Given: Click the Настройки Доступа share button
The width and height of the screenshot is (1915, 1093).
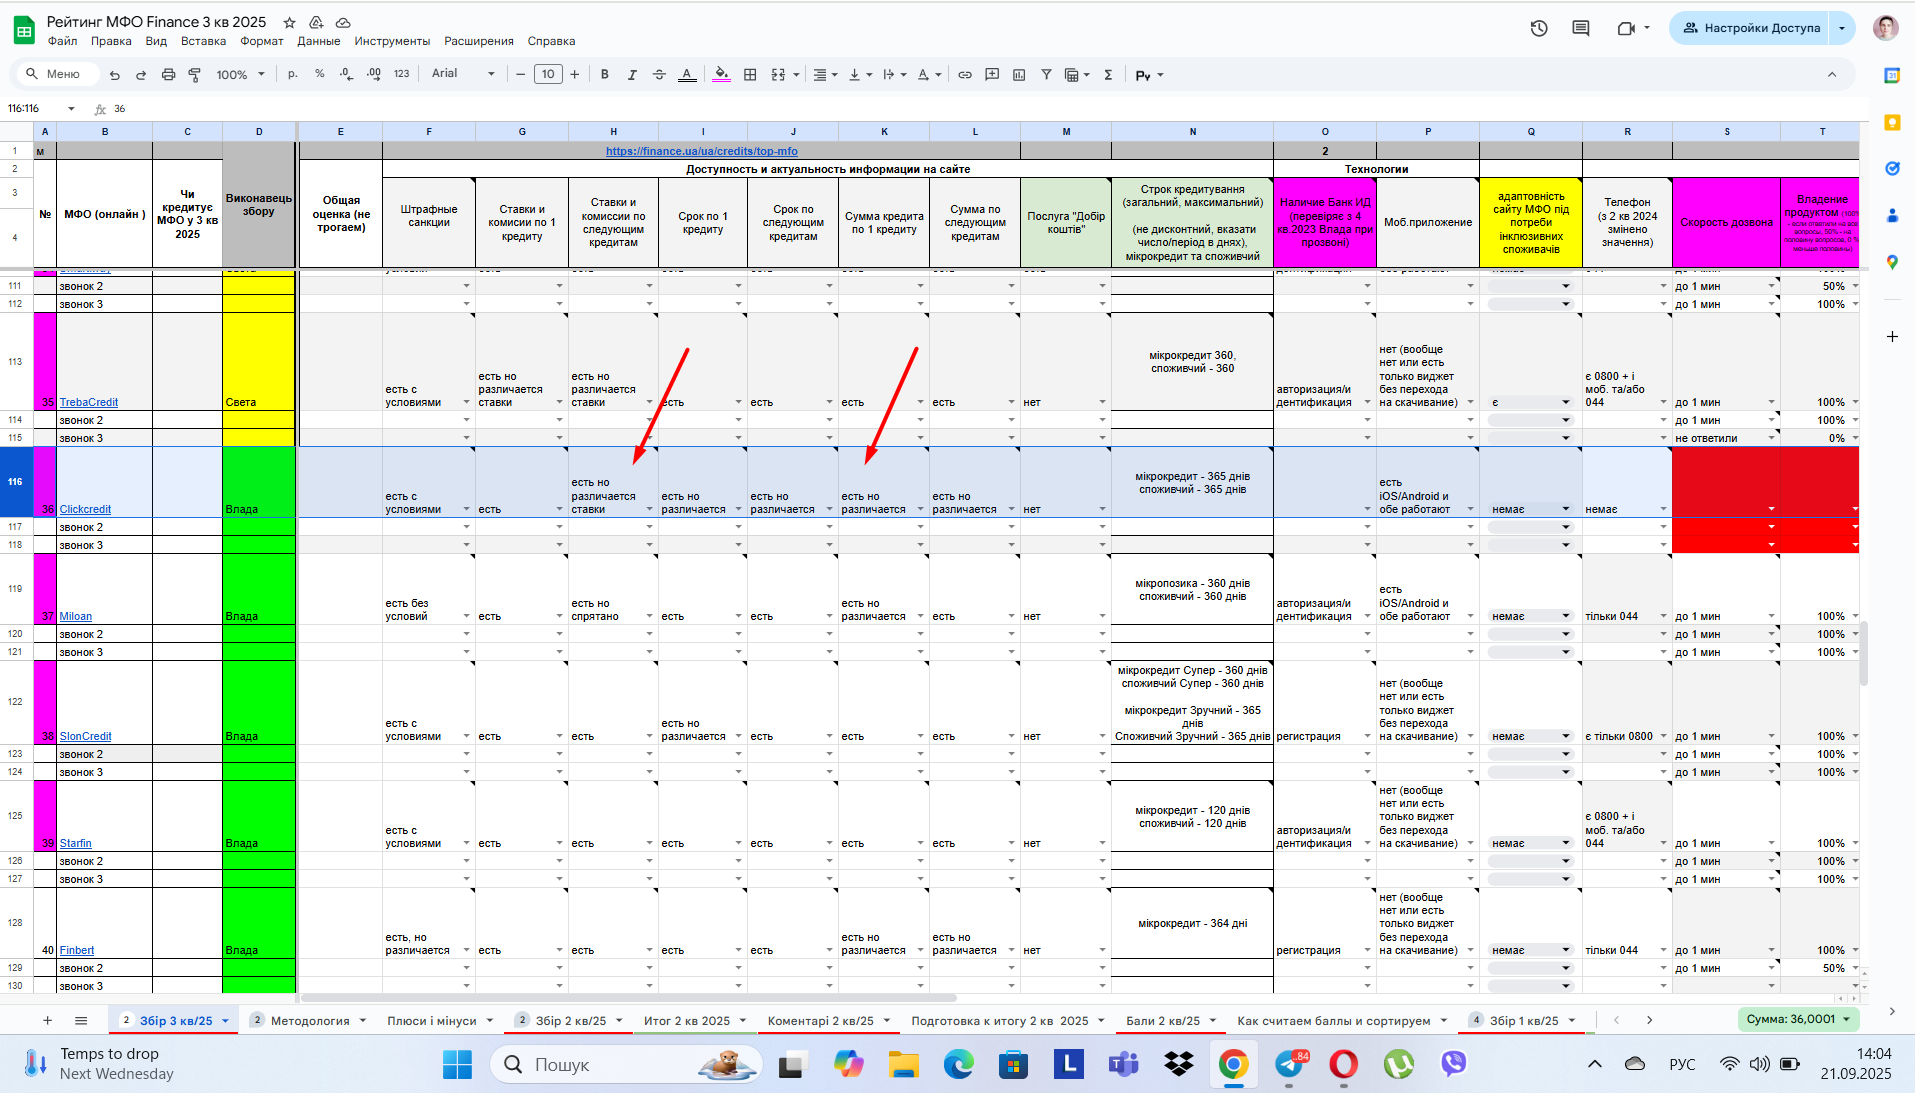Looking at the screenshot, I should coord(1750,28).
